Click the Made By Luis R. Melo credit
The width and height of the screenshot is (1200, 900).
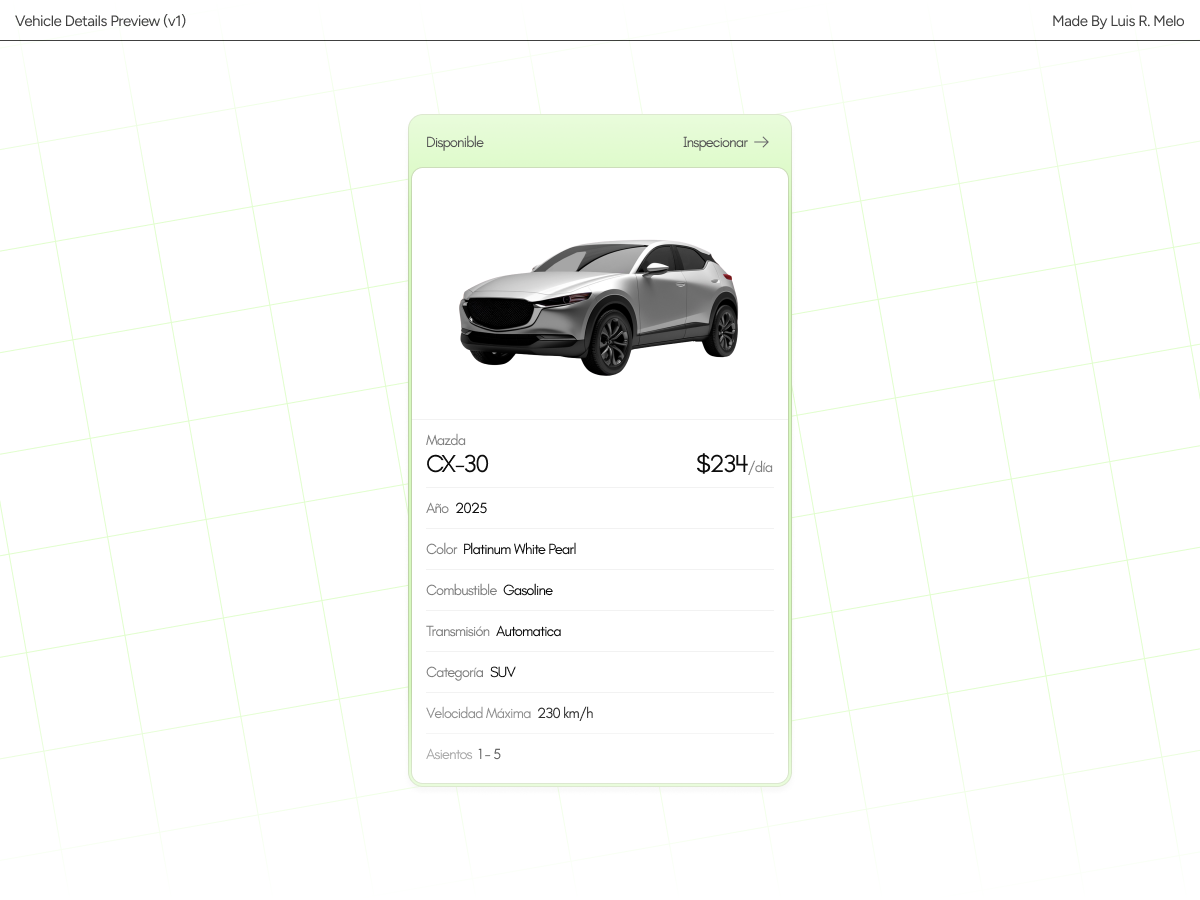(x=1117, y=20)
